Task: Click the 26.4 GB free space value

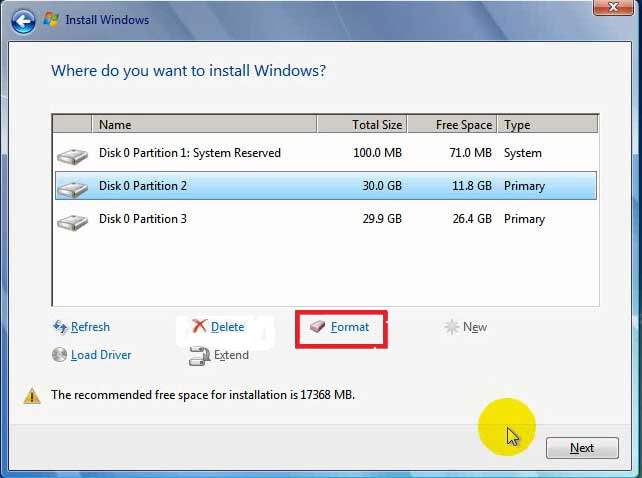Action: (472, 219)
